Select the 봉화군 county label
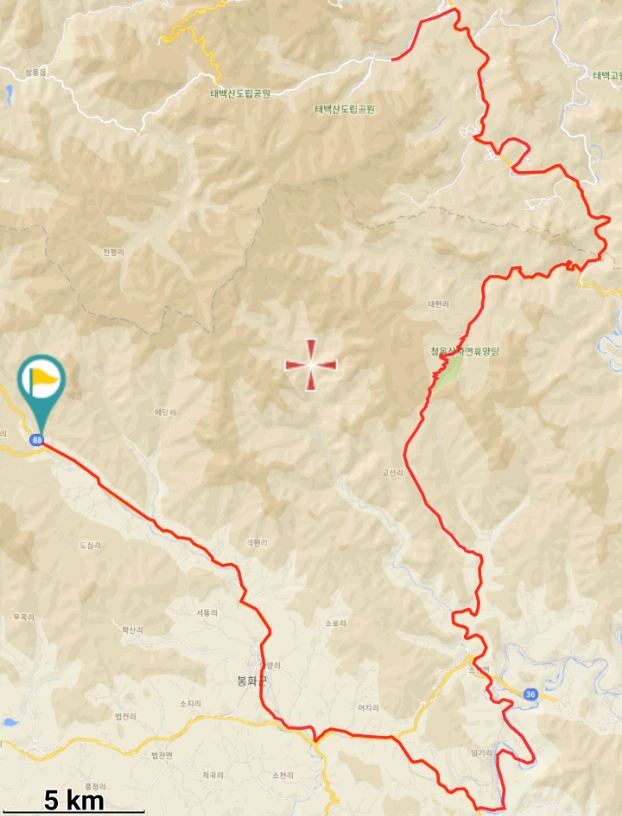The width and height of the screenshot is (622, 816). pyautogui.click(x=252, y=680)
